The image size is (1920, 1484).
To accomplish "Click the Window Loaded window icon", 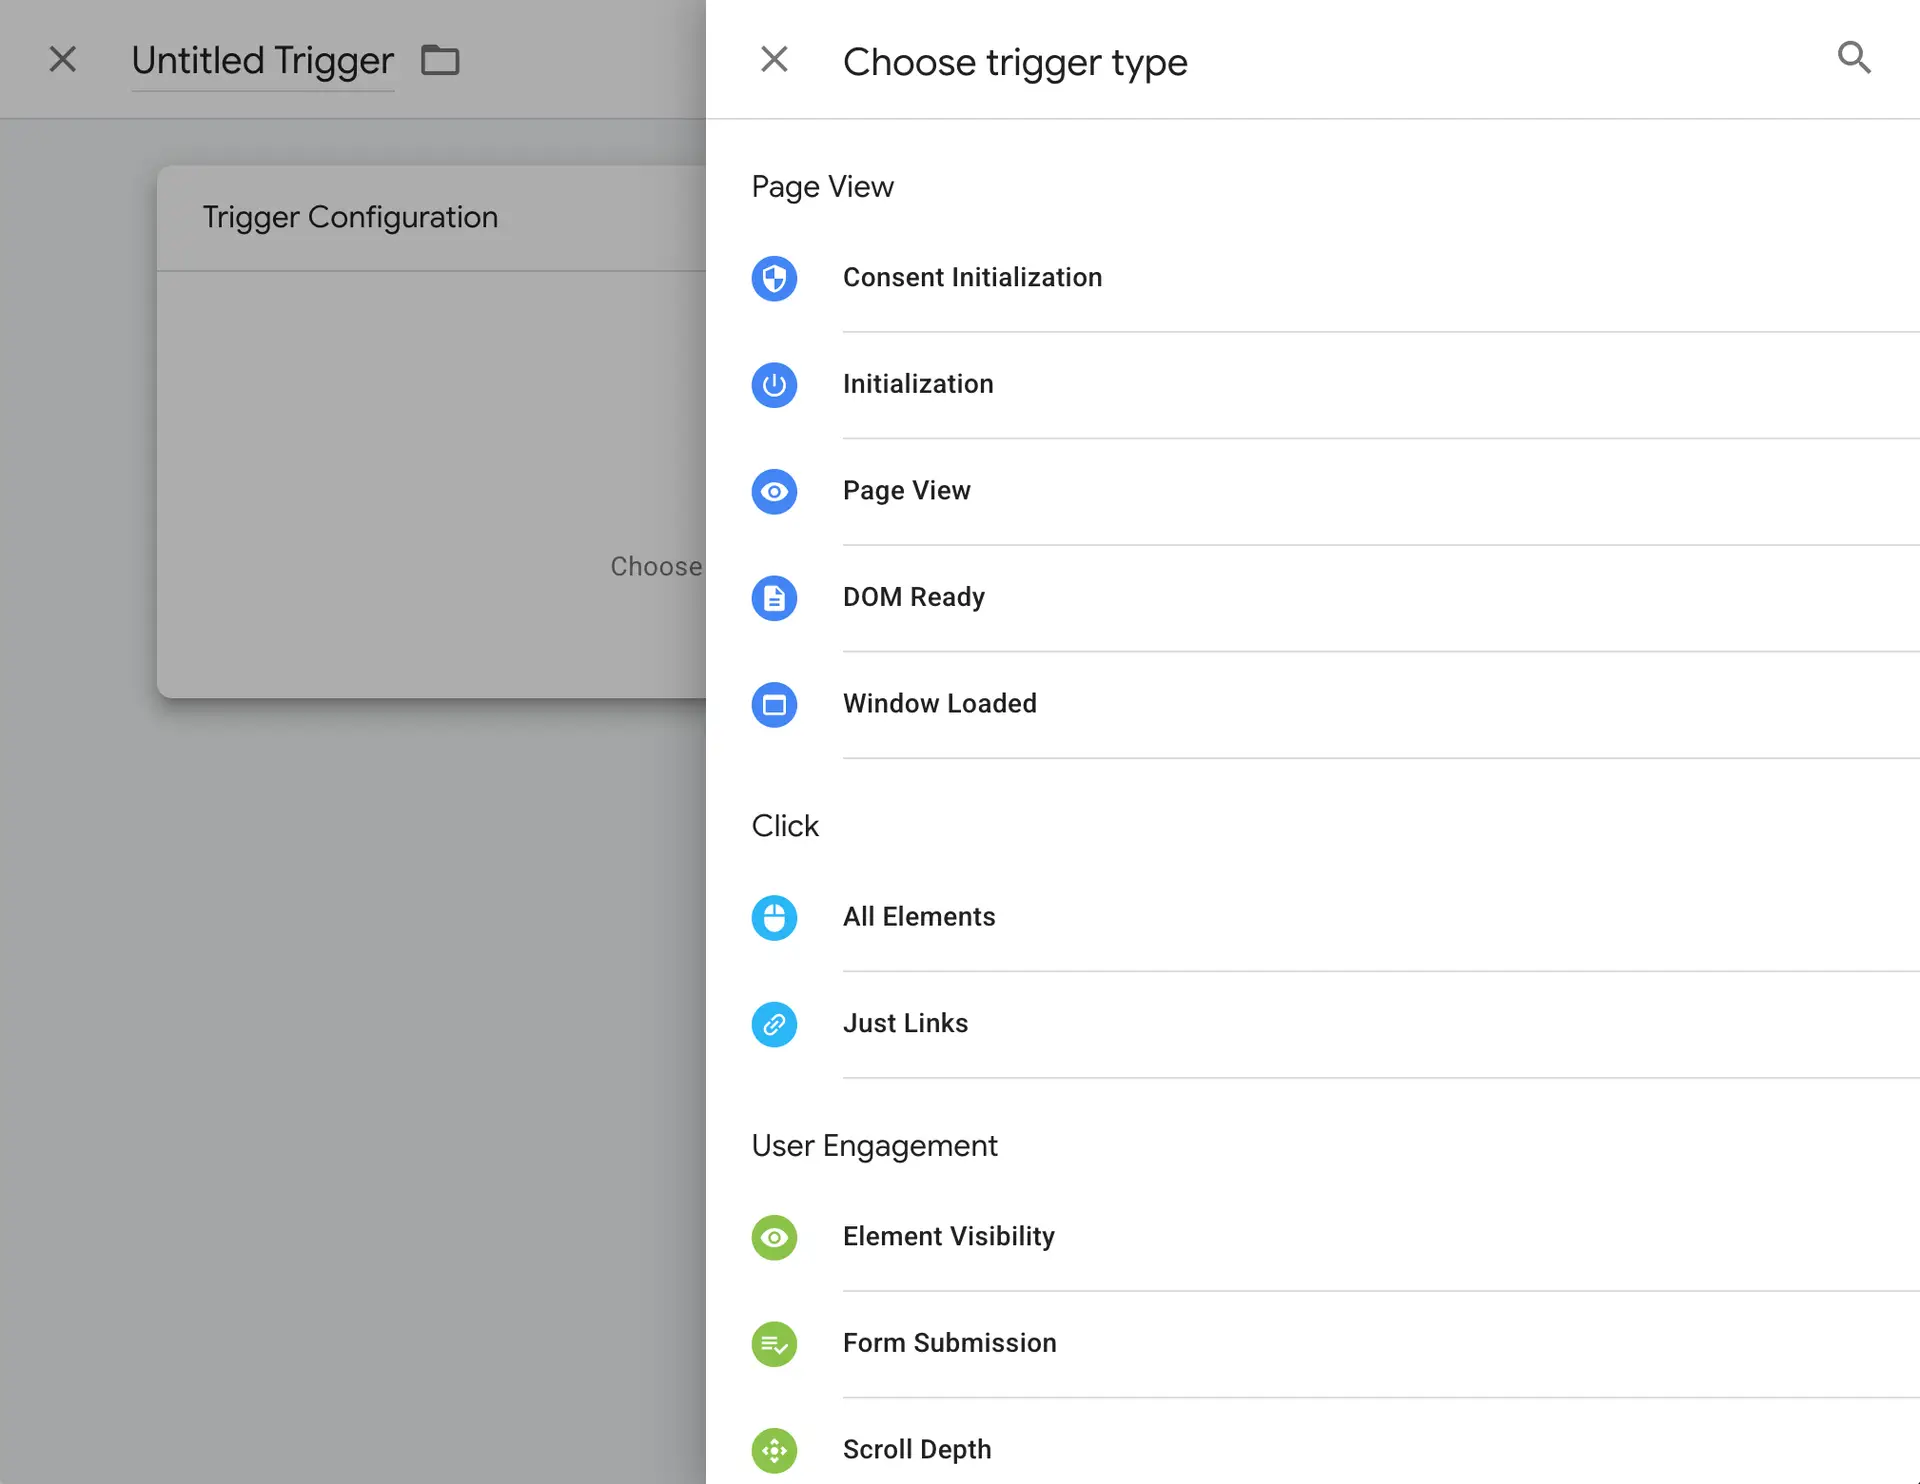I will [x=774, y=704].
